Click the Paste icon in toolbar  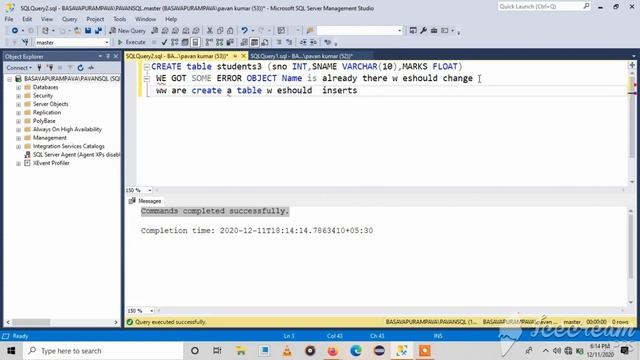pyautogui.click(x=230, y=31)
